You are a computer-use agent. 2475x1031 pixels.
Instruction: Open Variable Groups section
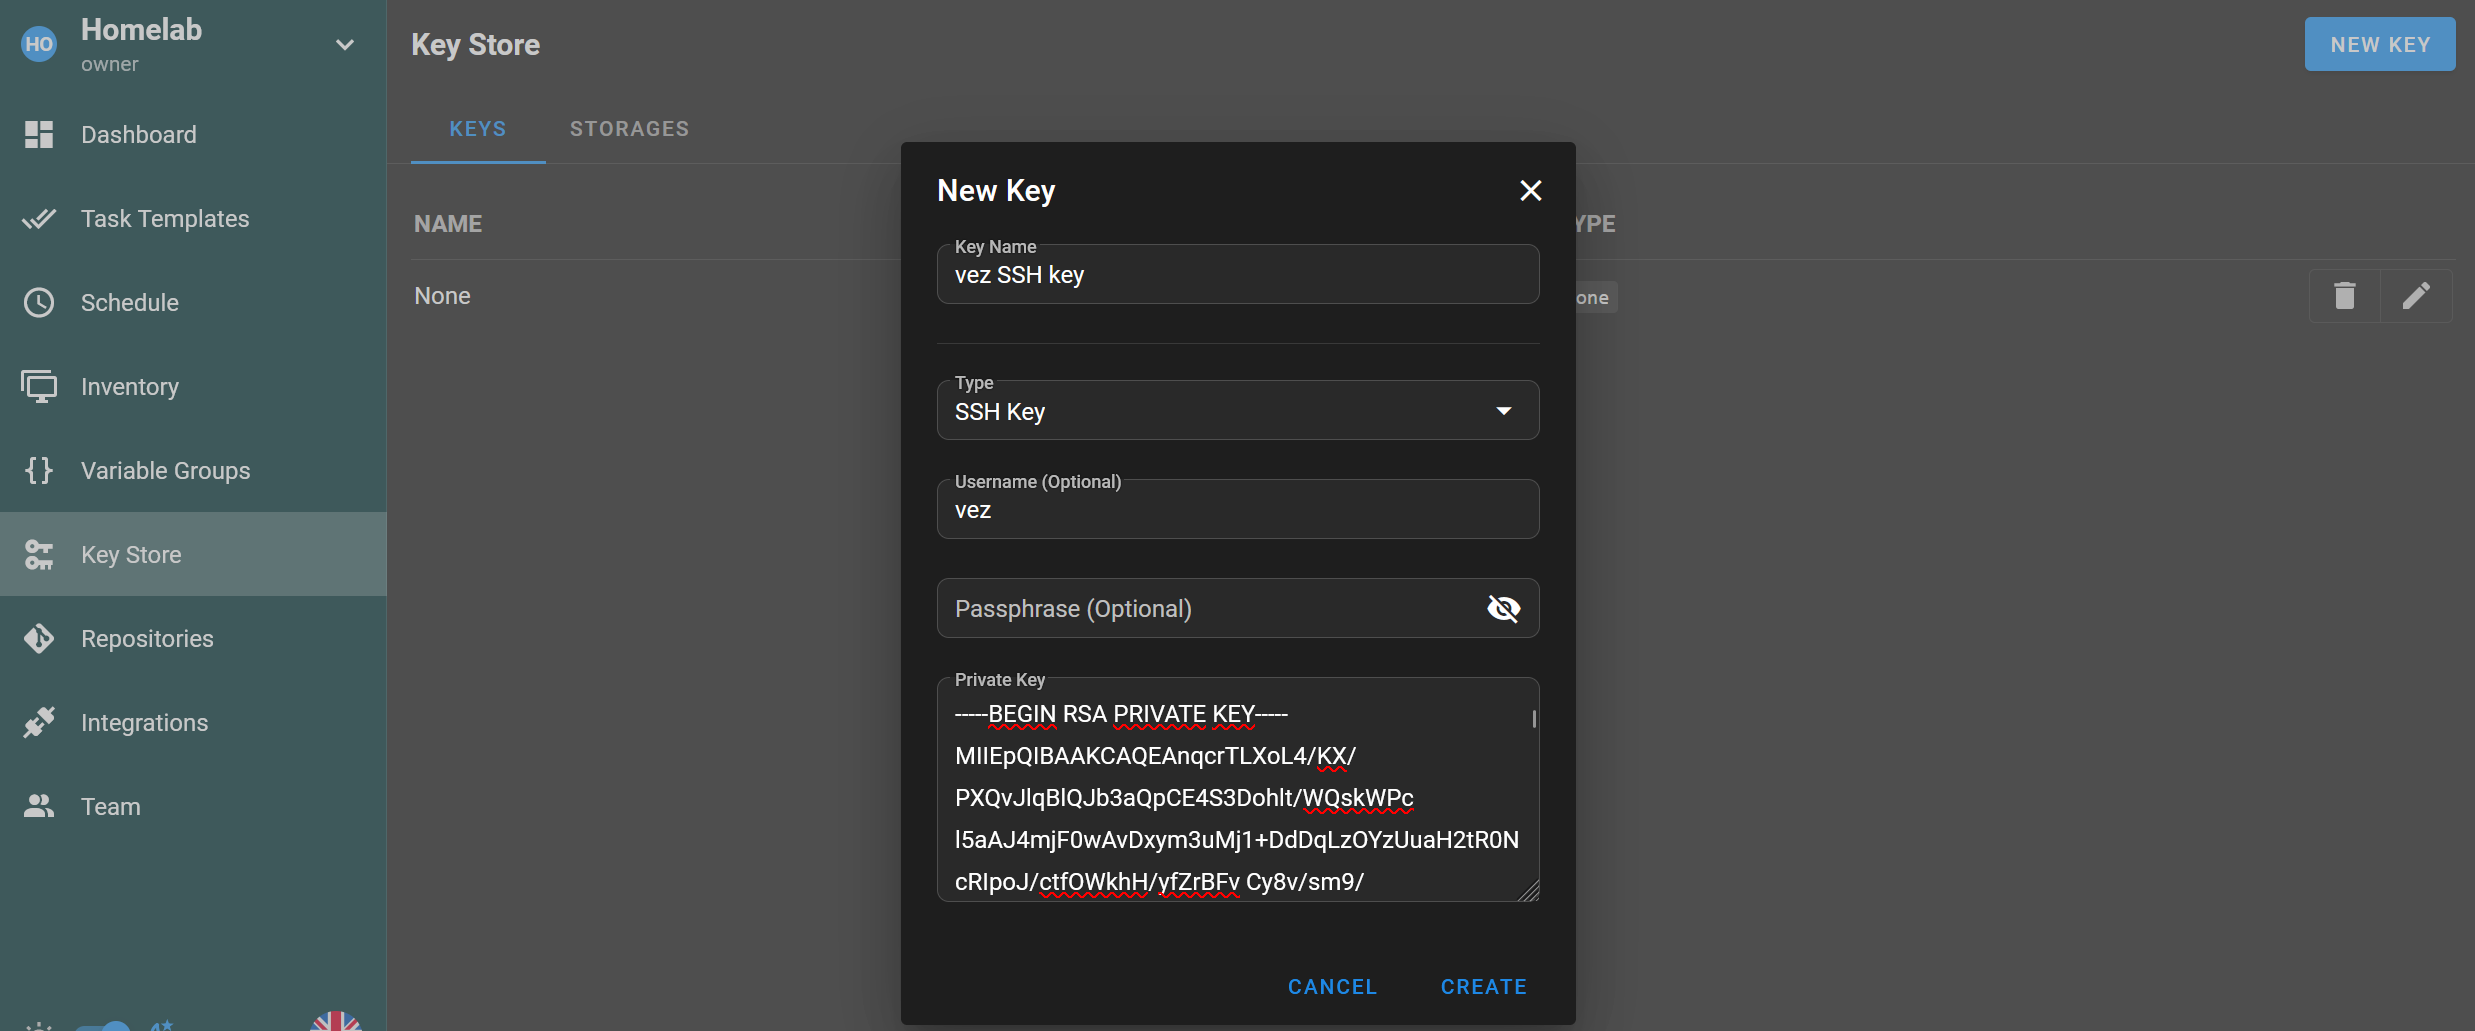pos(165,471)
